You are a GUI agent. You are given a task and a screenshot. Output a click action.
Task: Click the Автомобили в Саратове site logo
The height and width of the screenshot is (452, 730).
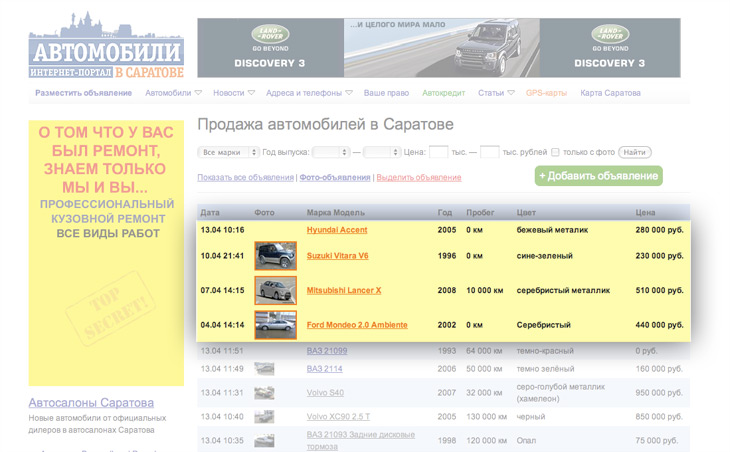pyautogui.click(x=106, y=47)
